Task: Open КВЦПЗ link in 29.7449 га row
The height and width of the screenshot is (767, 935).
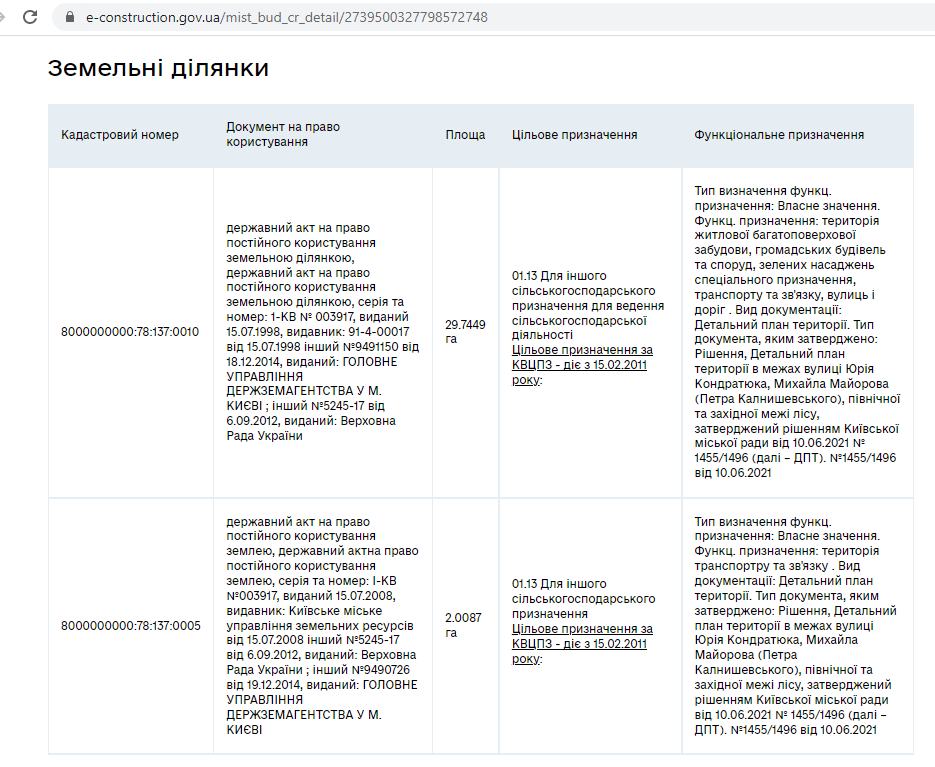Action: [x=581, y=365]
